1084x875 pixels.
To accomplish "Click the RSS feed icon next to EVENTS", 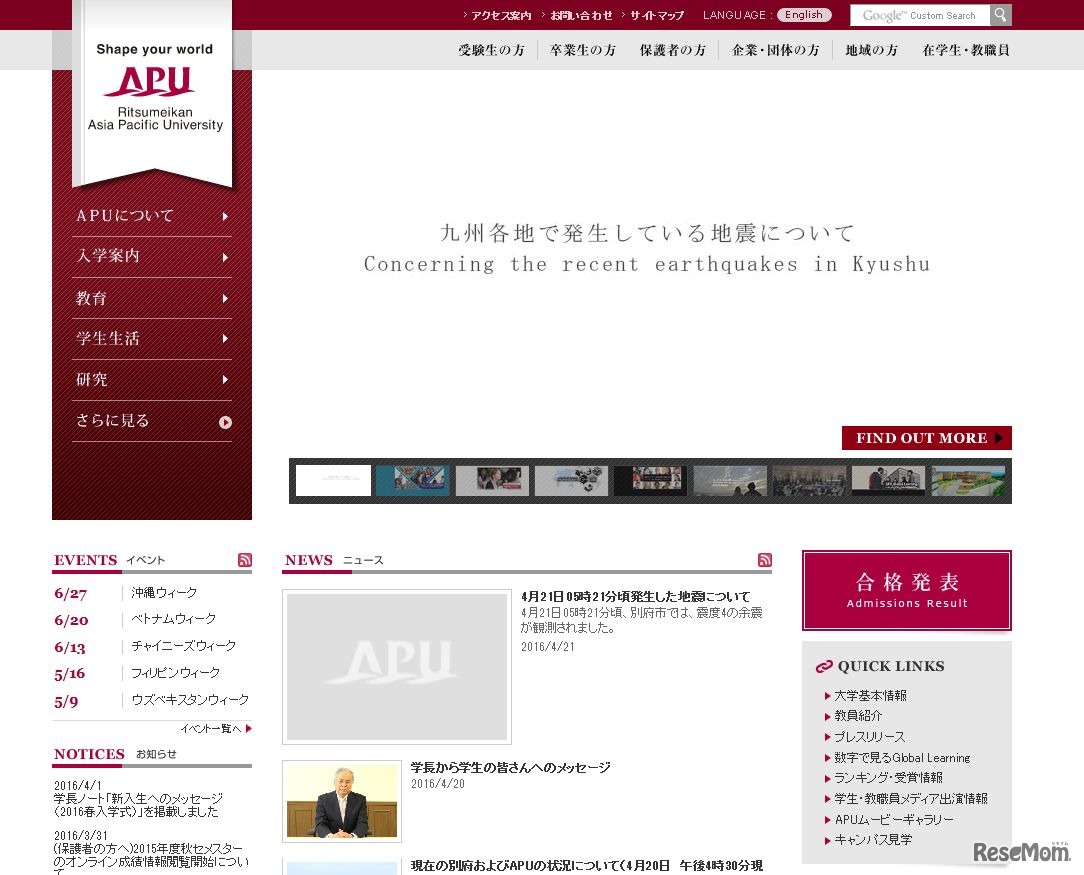I will (245, 560).
